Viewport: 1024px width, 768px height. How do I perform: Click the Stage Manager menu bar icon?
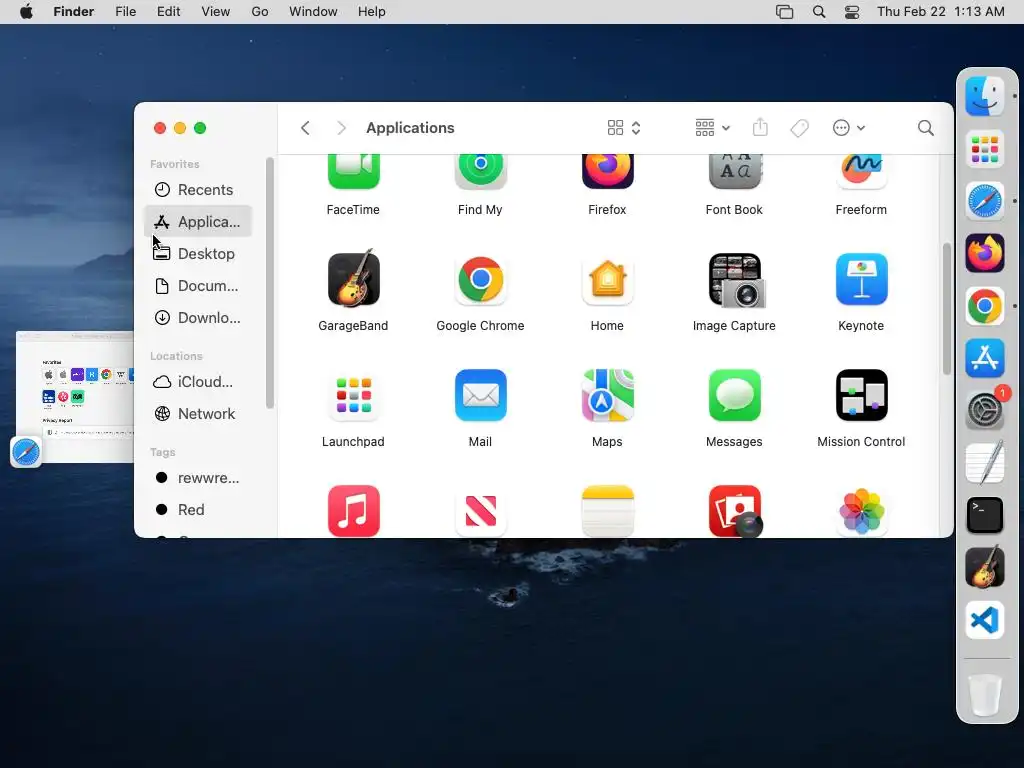(784, 12)
